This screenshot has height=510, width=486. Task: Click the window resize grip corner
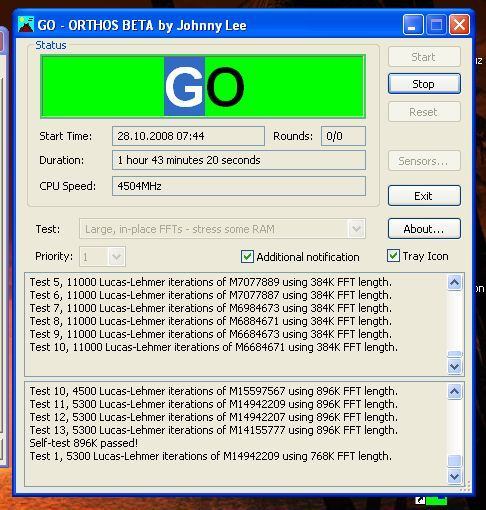(x=465, y=486)
